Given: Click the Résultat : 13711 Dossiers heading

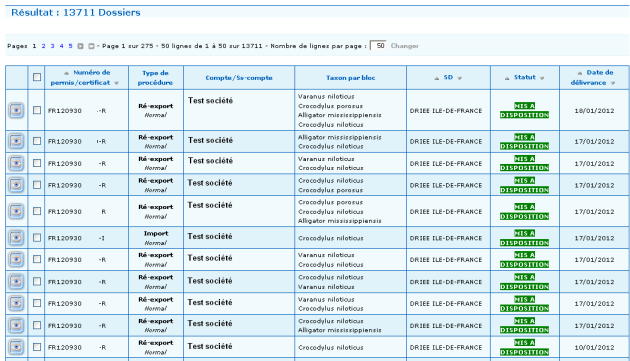Looking at the screenshot, I should click(x=76, y=12).
